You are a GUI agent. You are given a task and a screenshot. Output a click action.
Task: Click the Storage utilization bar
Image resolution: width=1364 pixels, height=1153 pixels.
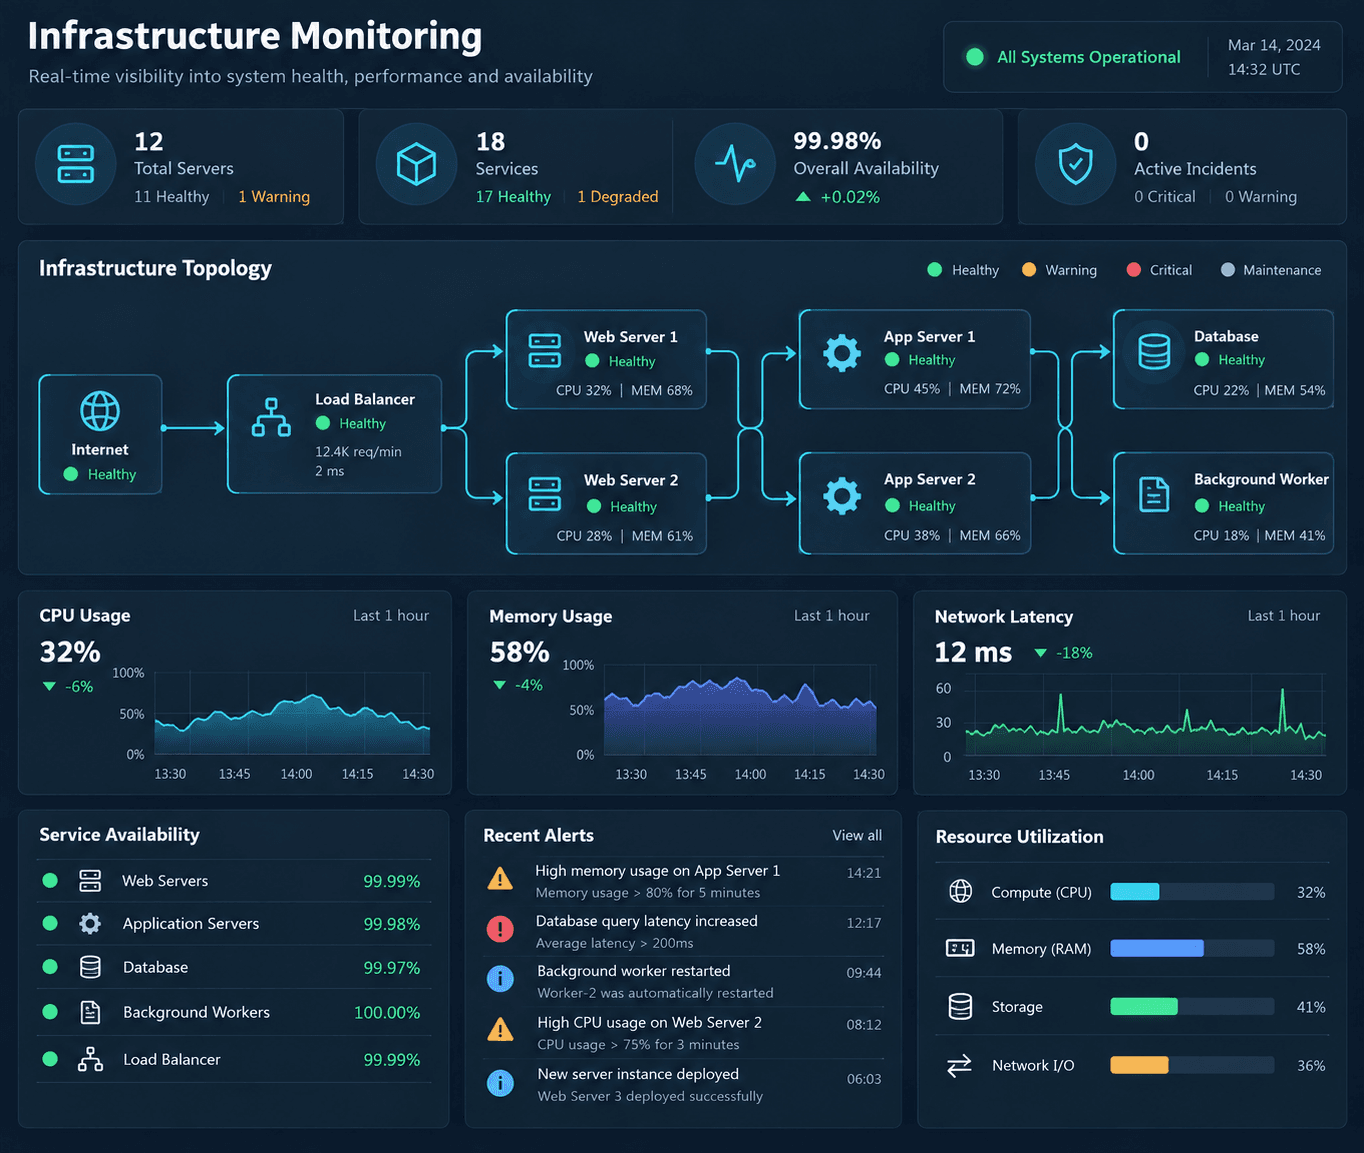[1192, 1007]
